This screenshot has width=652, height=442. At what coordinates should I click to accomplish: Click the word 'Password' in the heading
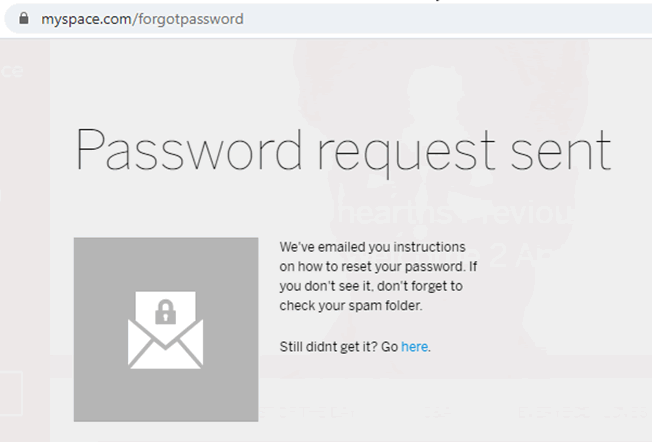pos(188,150)
